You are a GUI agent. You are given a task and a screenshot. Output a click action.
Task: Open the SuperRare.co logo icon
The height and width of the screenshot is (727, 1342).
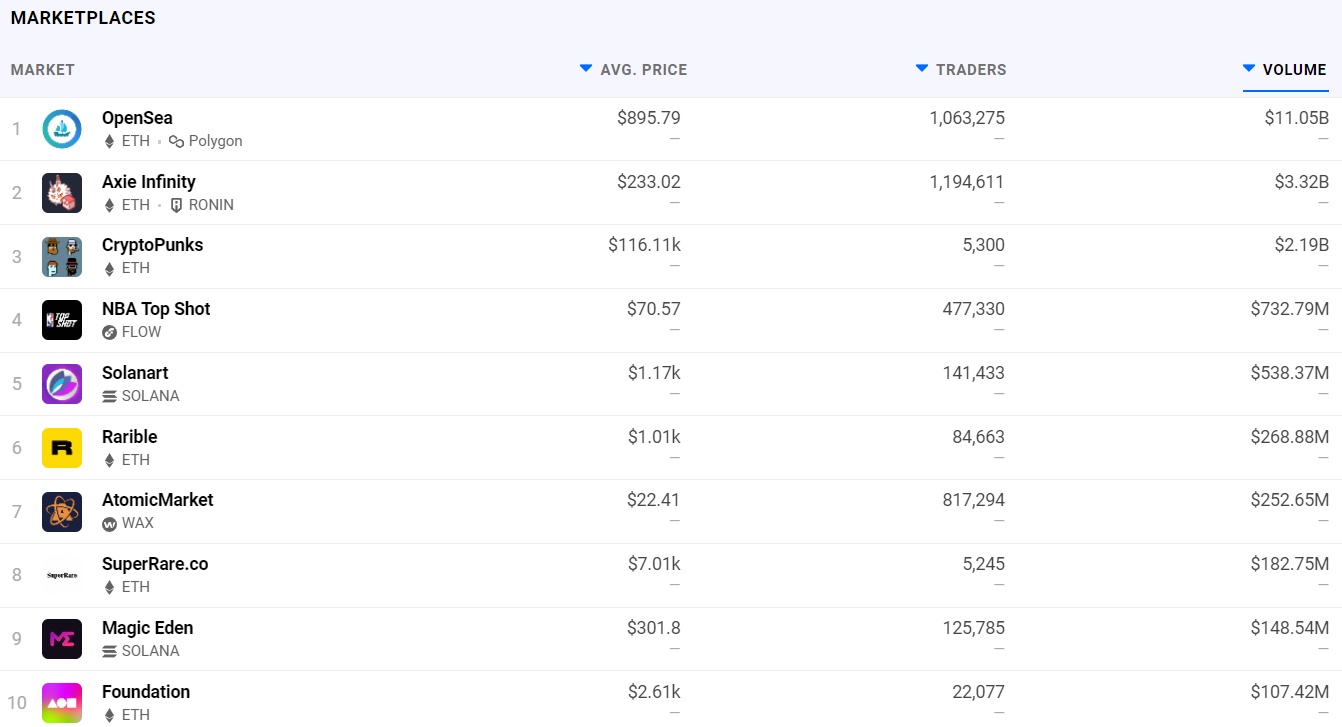[62, 575]
